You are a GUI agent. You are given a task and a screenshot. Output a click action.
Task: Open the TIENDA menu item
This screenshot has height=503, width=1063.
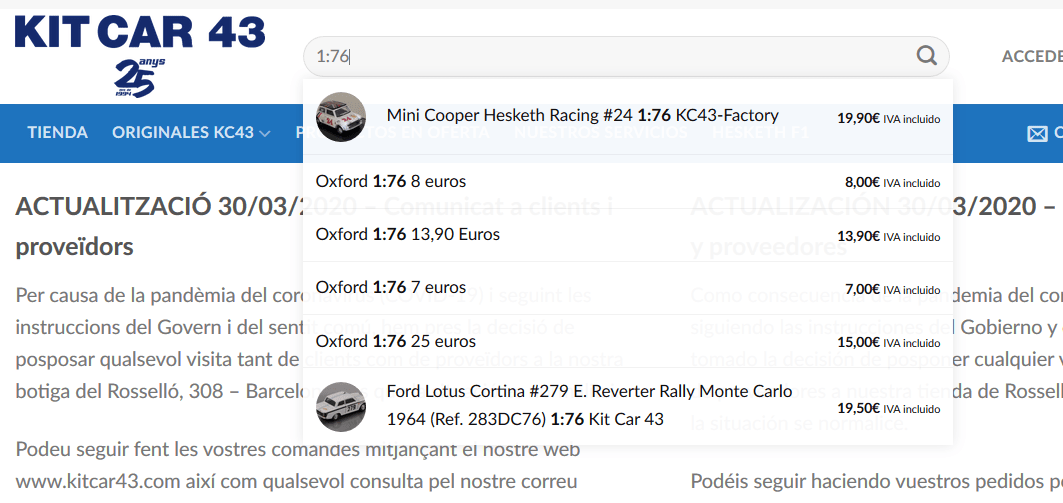pos(58,133)
